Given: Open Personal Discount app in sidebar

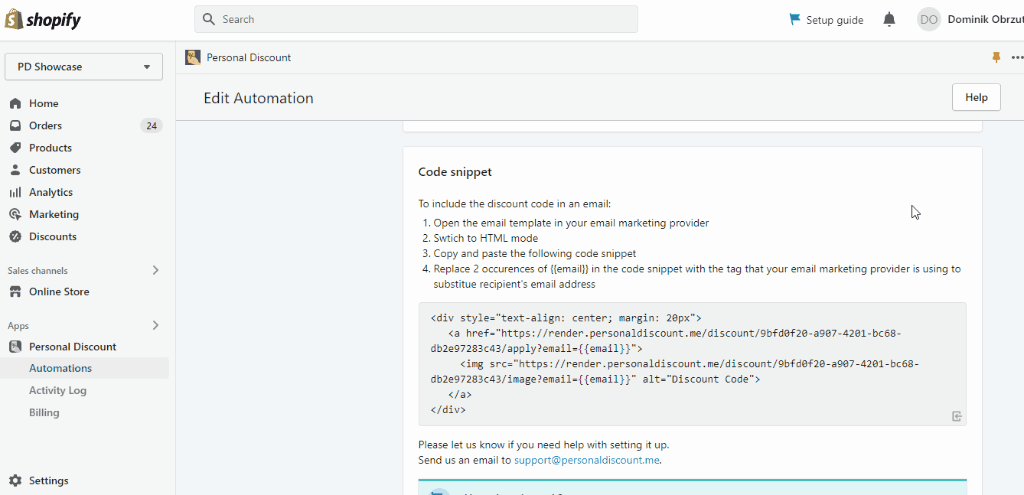Looking at the screenshot, I should (72, 347).
